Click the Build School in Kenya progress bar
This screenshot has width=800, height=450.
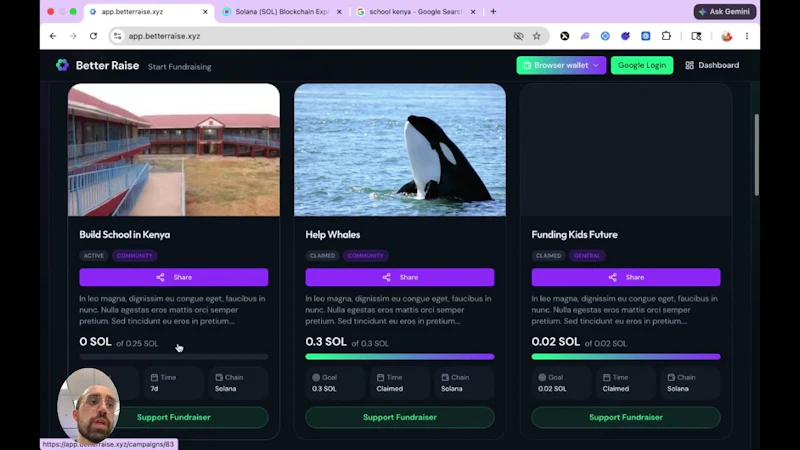click(173, 357)
